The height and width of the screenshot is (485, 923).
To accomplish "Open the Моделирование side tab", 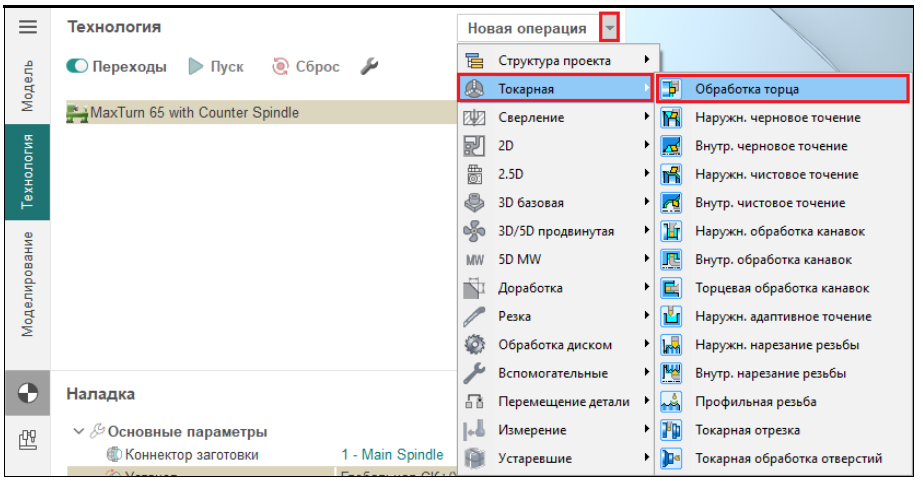I will [27, 285].
